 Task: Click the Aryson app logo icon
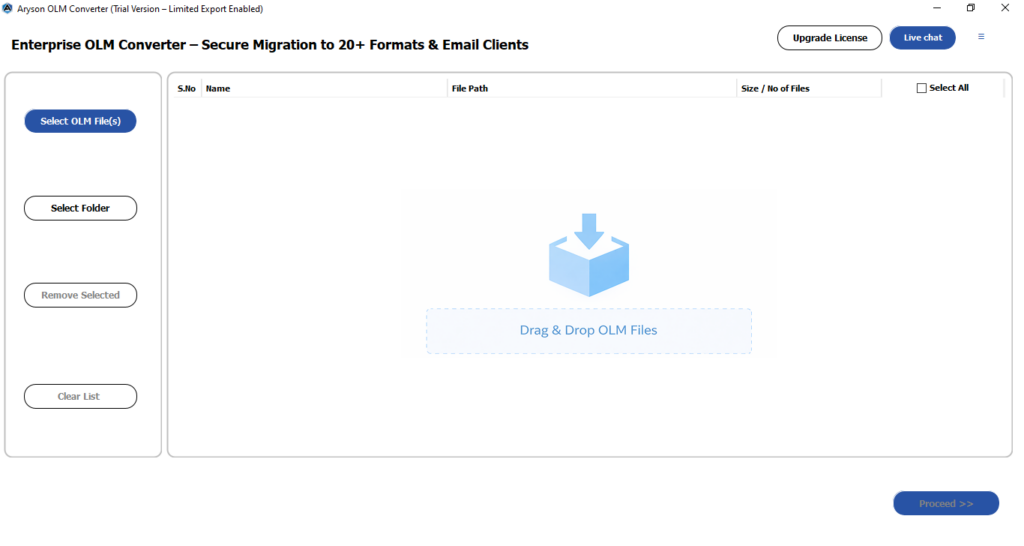pyautogui.click(x=7, y=8)
